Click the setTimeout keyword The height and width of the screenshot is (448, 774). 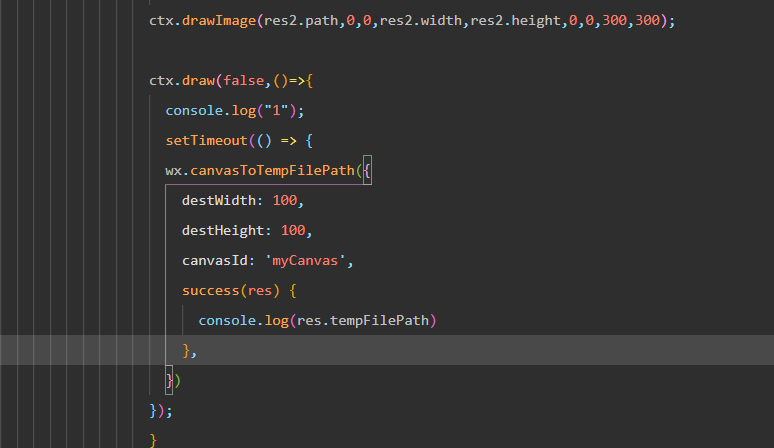click(x=206, y=141)
